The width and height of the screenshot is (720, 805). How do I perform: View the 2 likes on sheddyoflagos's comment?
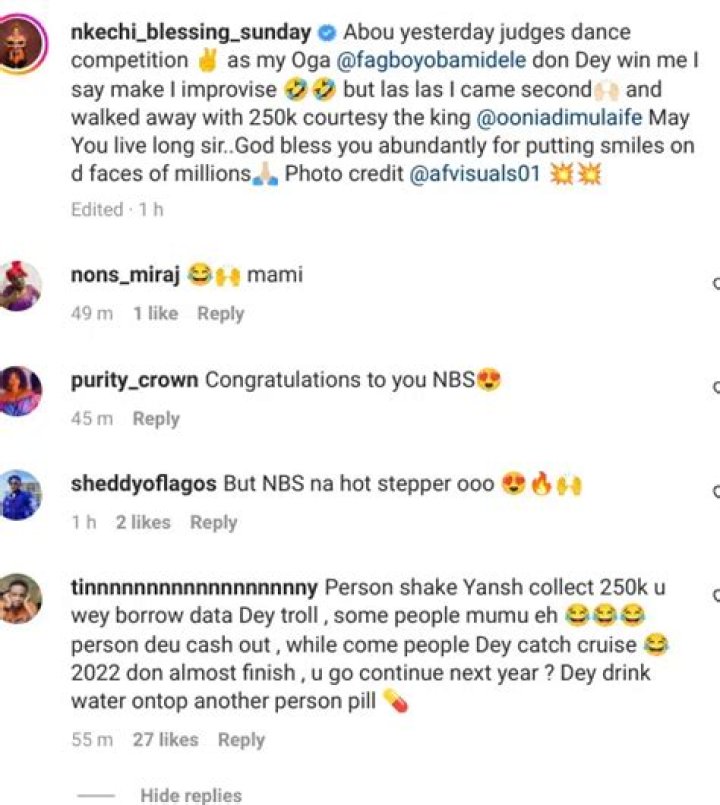[143, 522]
